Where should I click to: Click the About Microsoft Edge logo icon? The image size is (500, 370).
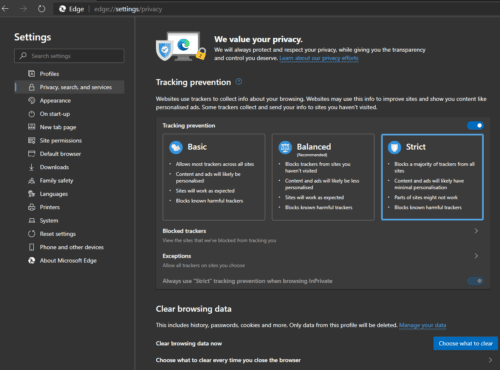point(31,260)
